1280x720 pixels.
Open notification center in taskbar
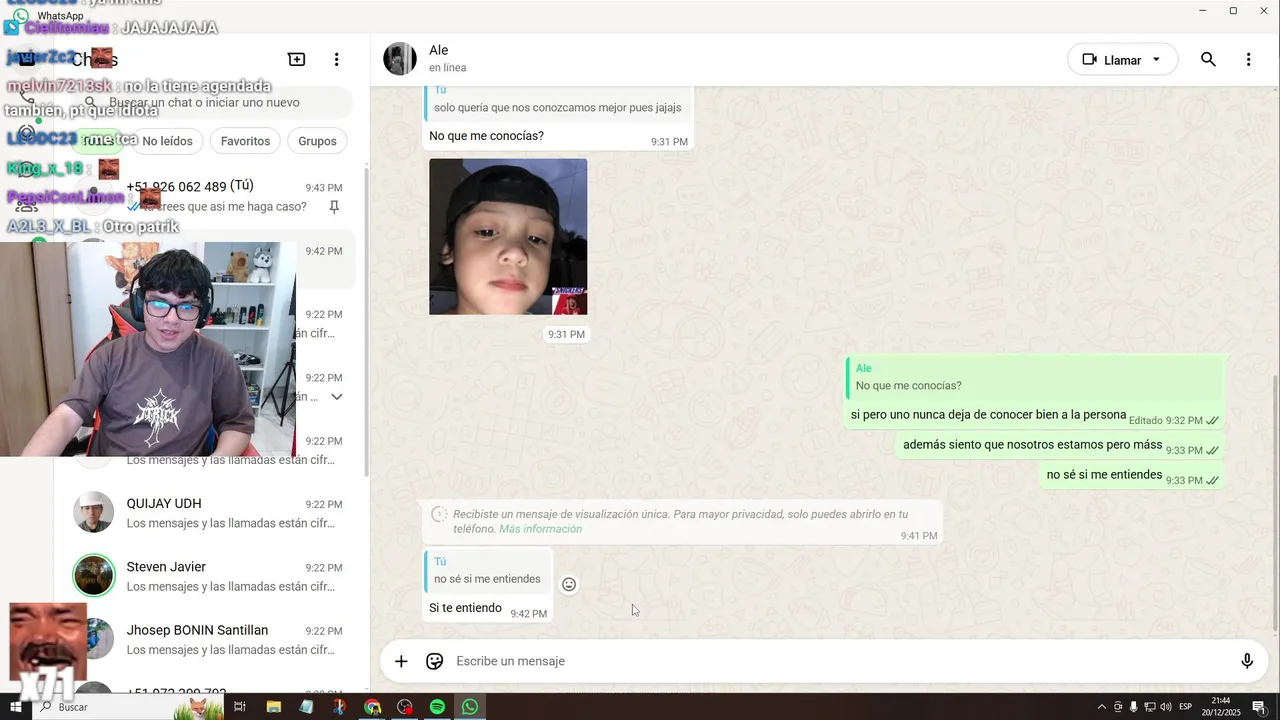1259,707
